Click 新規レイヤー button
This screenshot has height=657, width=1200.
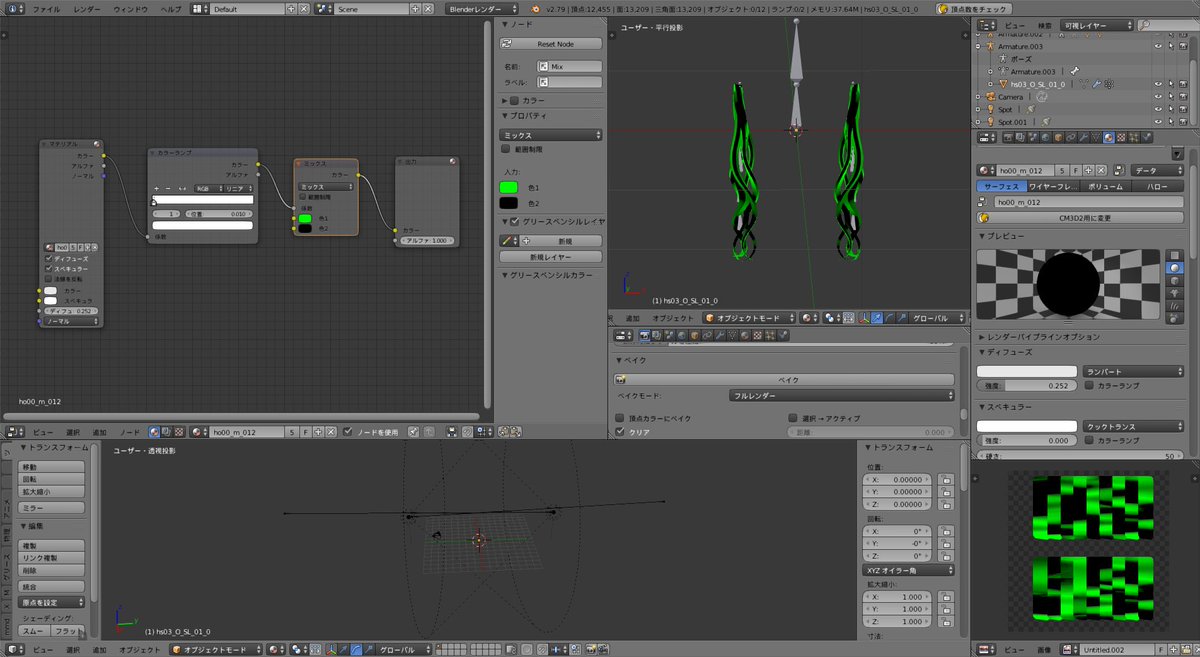point(552,257)
